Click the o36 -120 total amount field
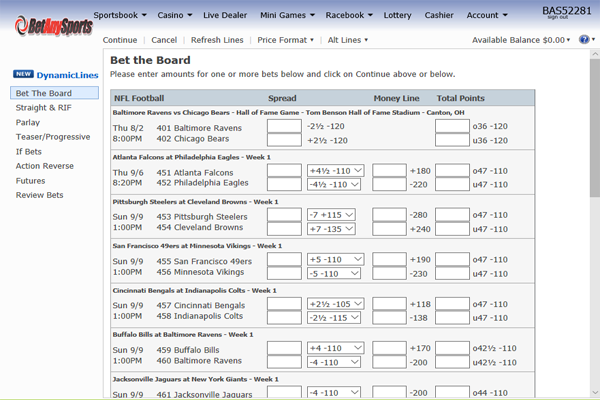This screenshot has width=600, height=400. pyautogui.click(x=452, y=126)
